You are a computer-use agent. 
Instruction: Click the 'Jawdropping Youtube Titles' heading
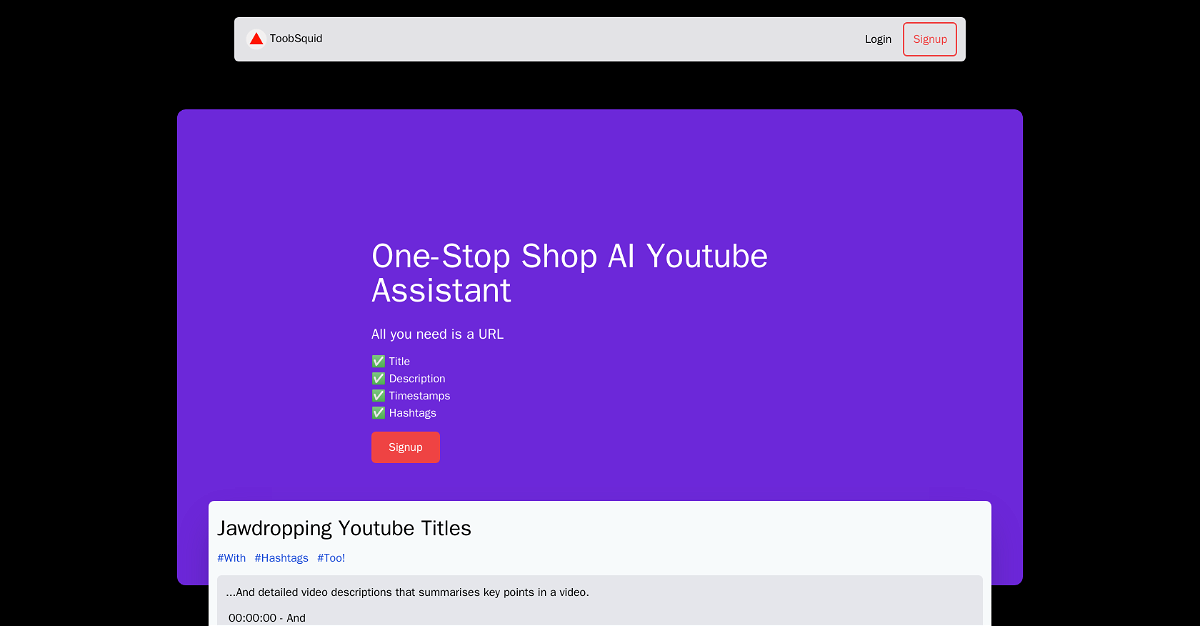click(344, 528)
